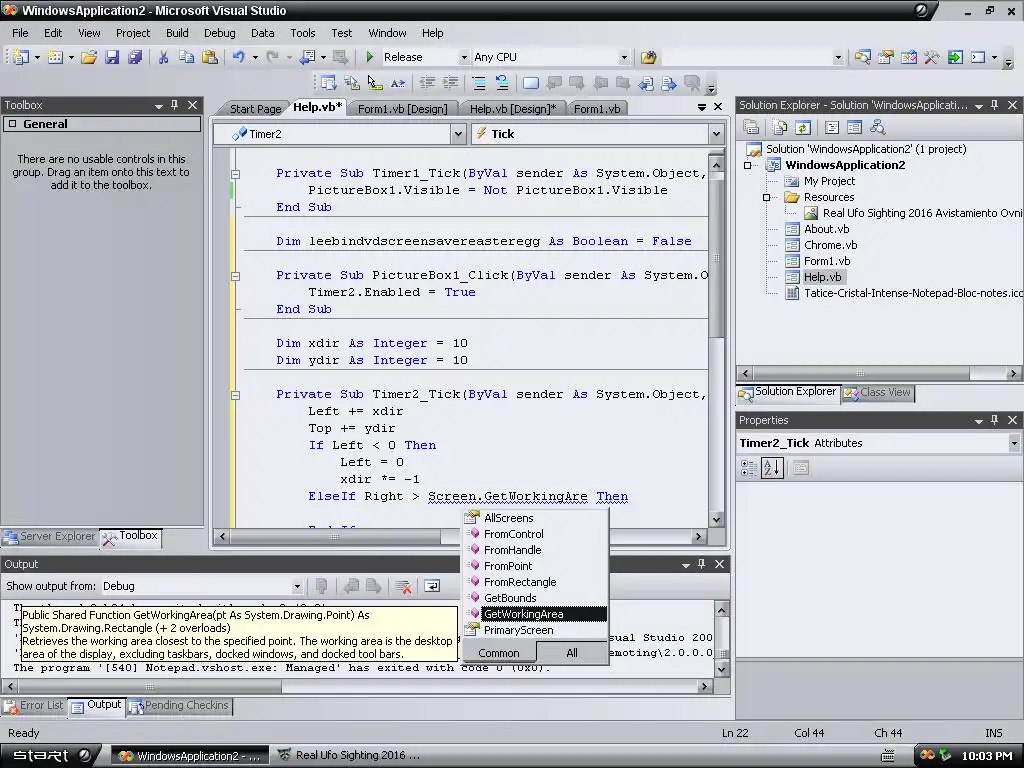Image resolution: width=1024 pixels, height=768 pixels.
Task: Collapse the Timer2_Tick sub outline
Action: click(235, 395)
